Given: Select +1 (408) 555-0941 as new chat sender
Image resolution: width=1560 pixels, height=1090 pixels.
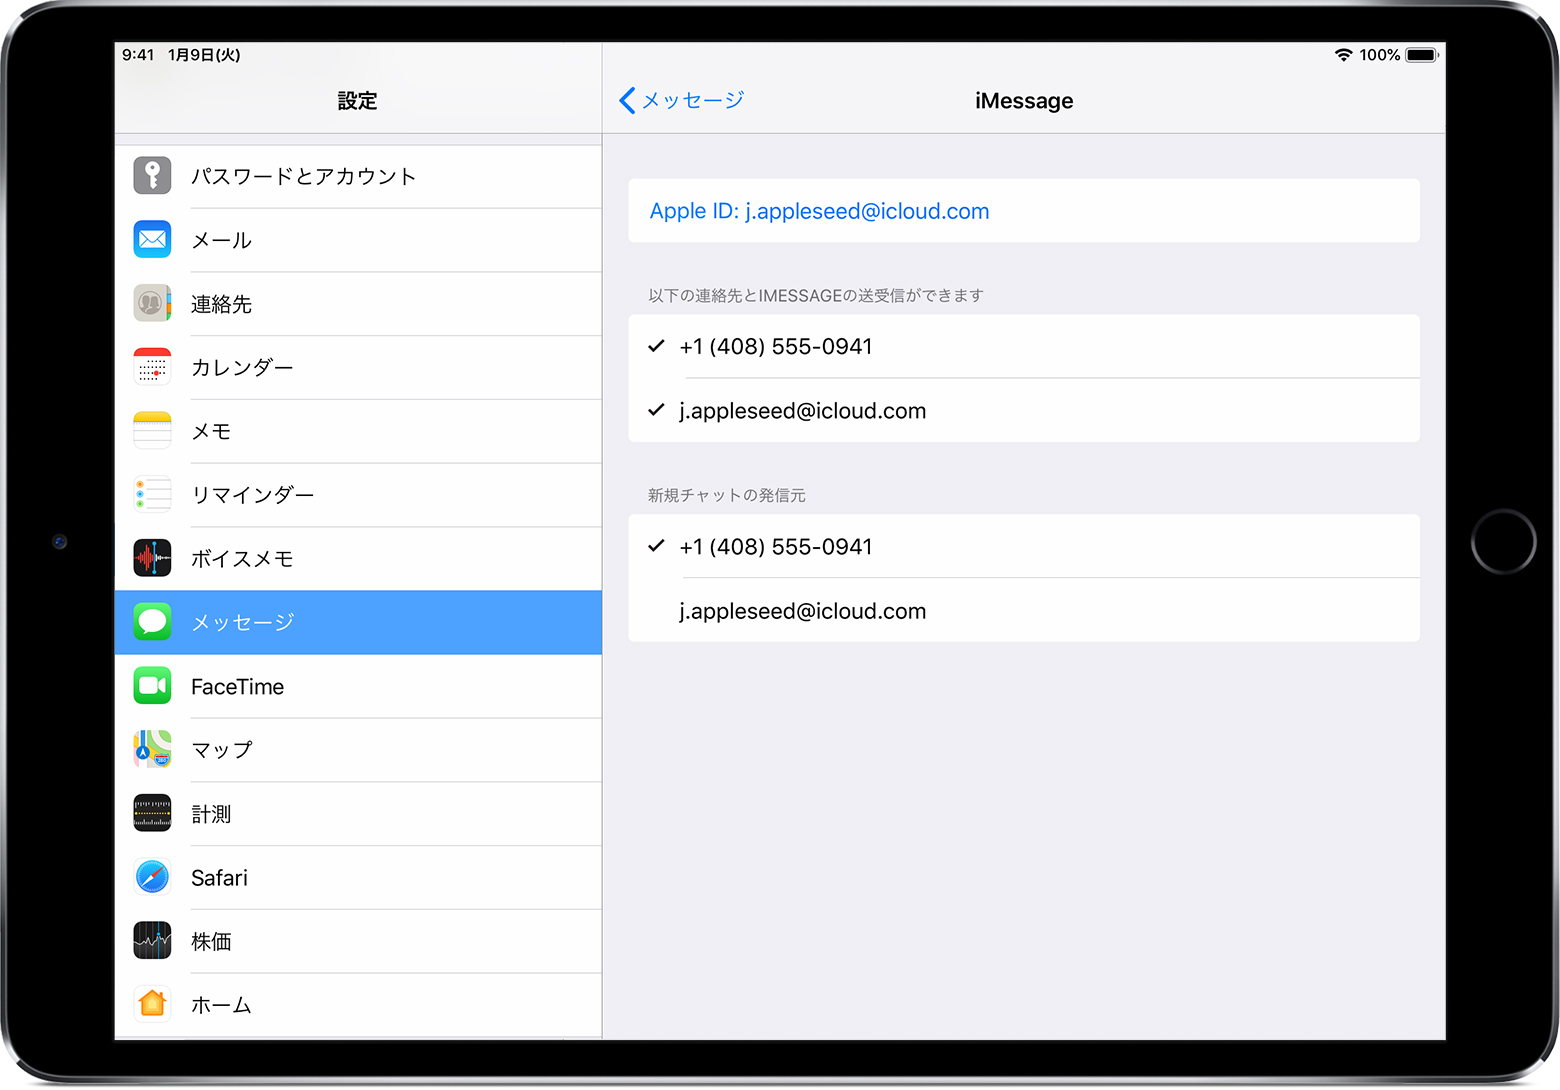Looking at the screenshot, I should 1024,547.
